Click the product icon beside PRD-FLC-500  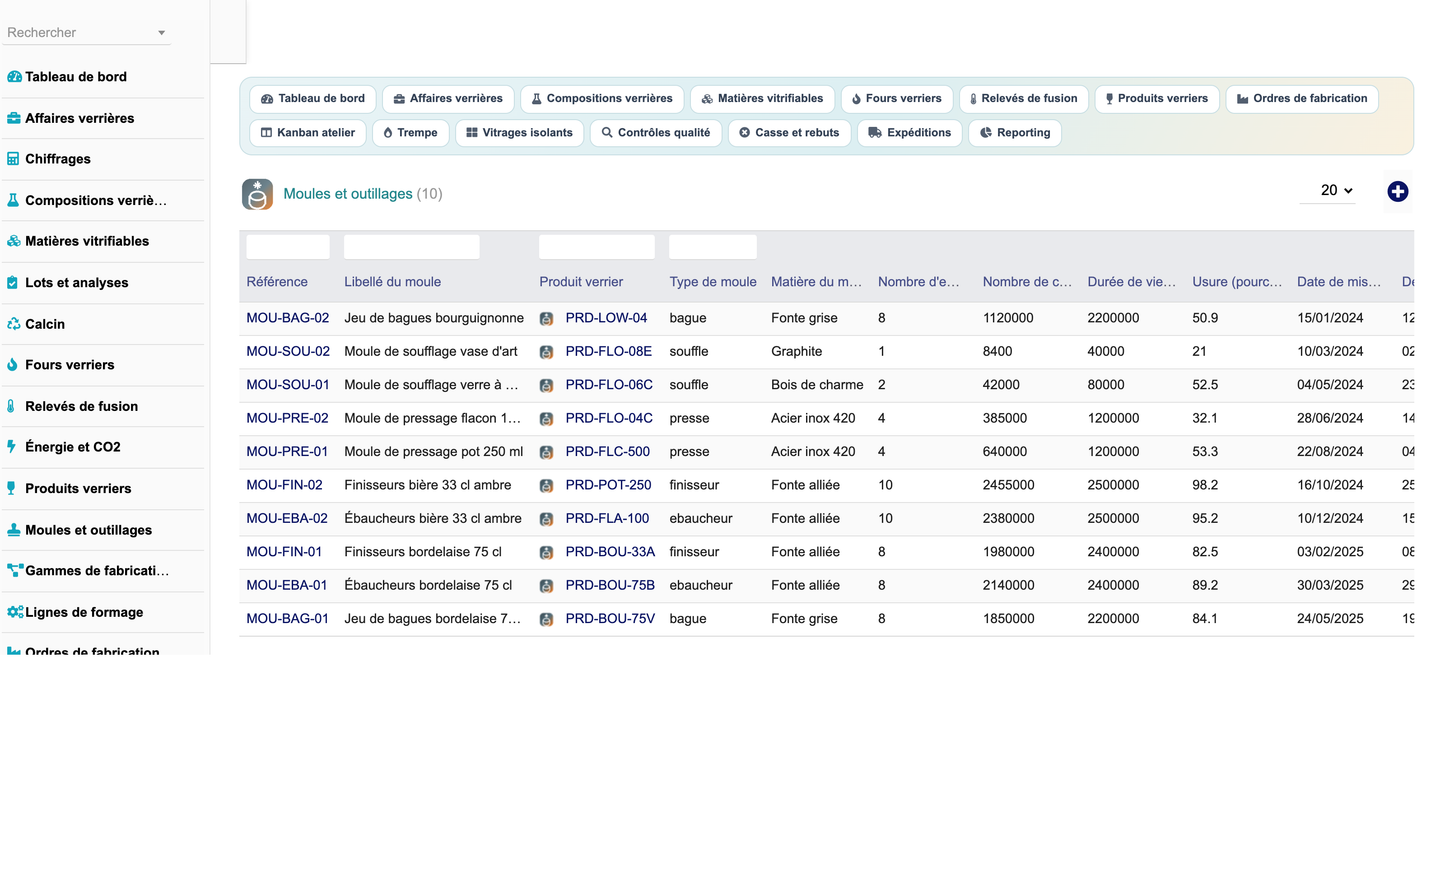tap(546, 452)
